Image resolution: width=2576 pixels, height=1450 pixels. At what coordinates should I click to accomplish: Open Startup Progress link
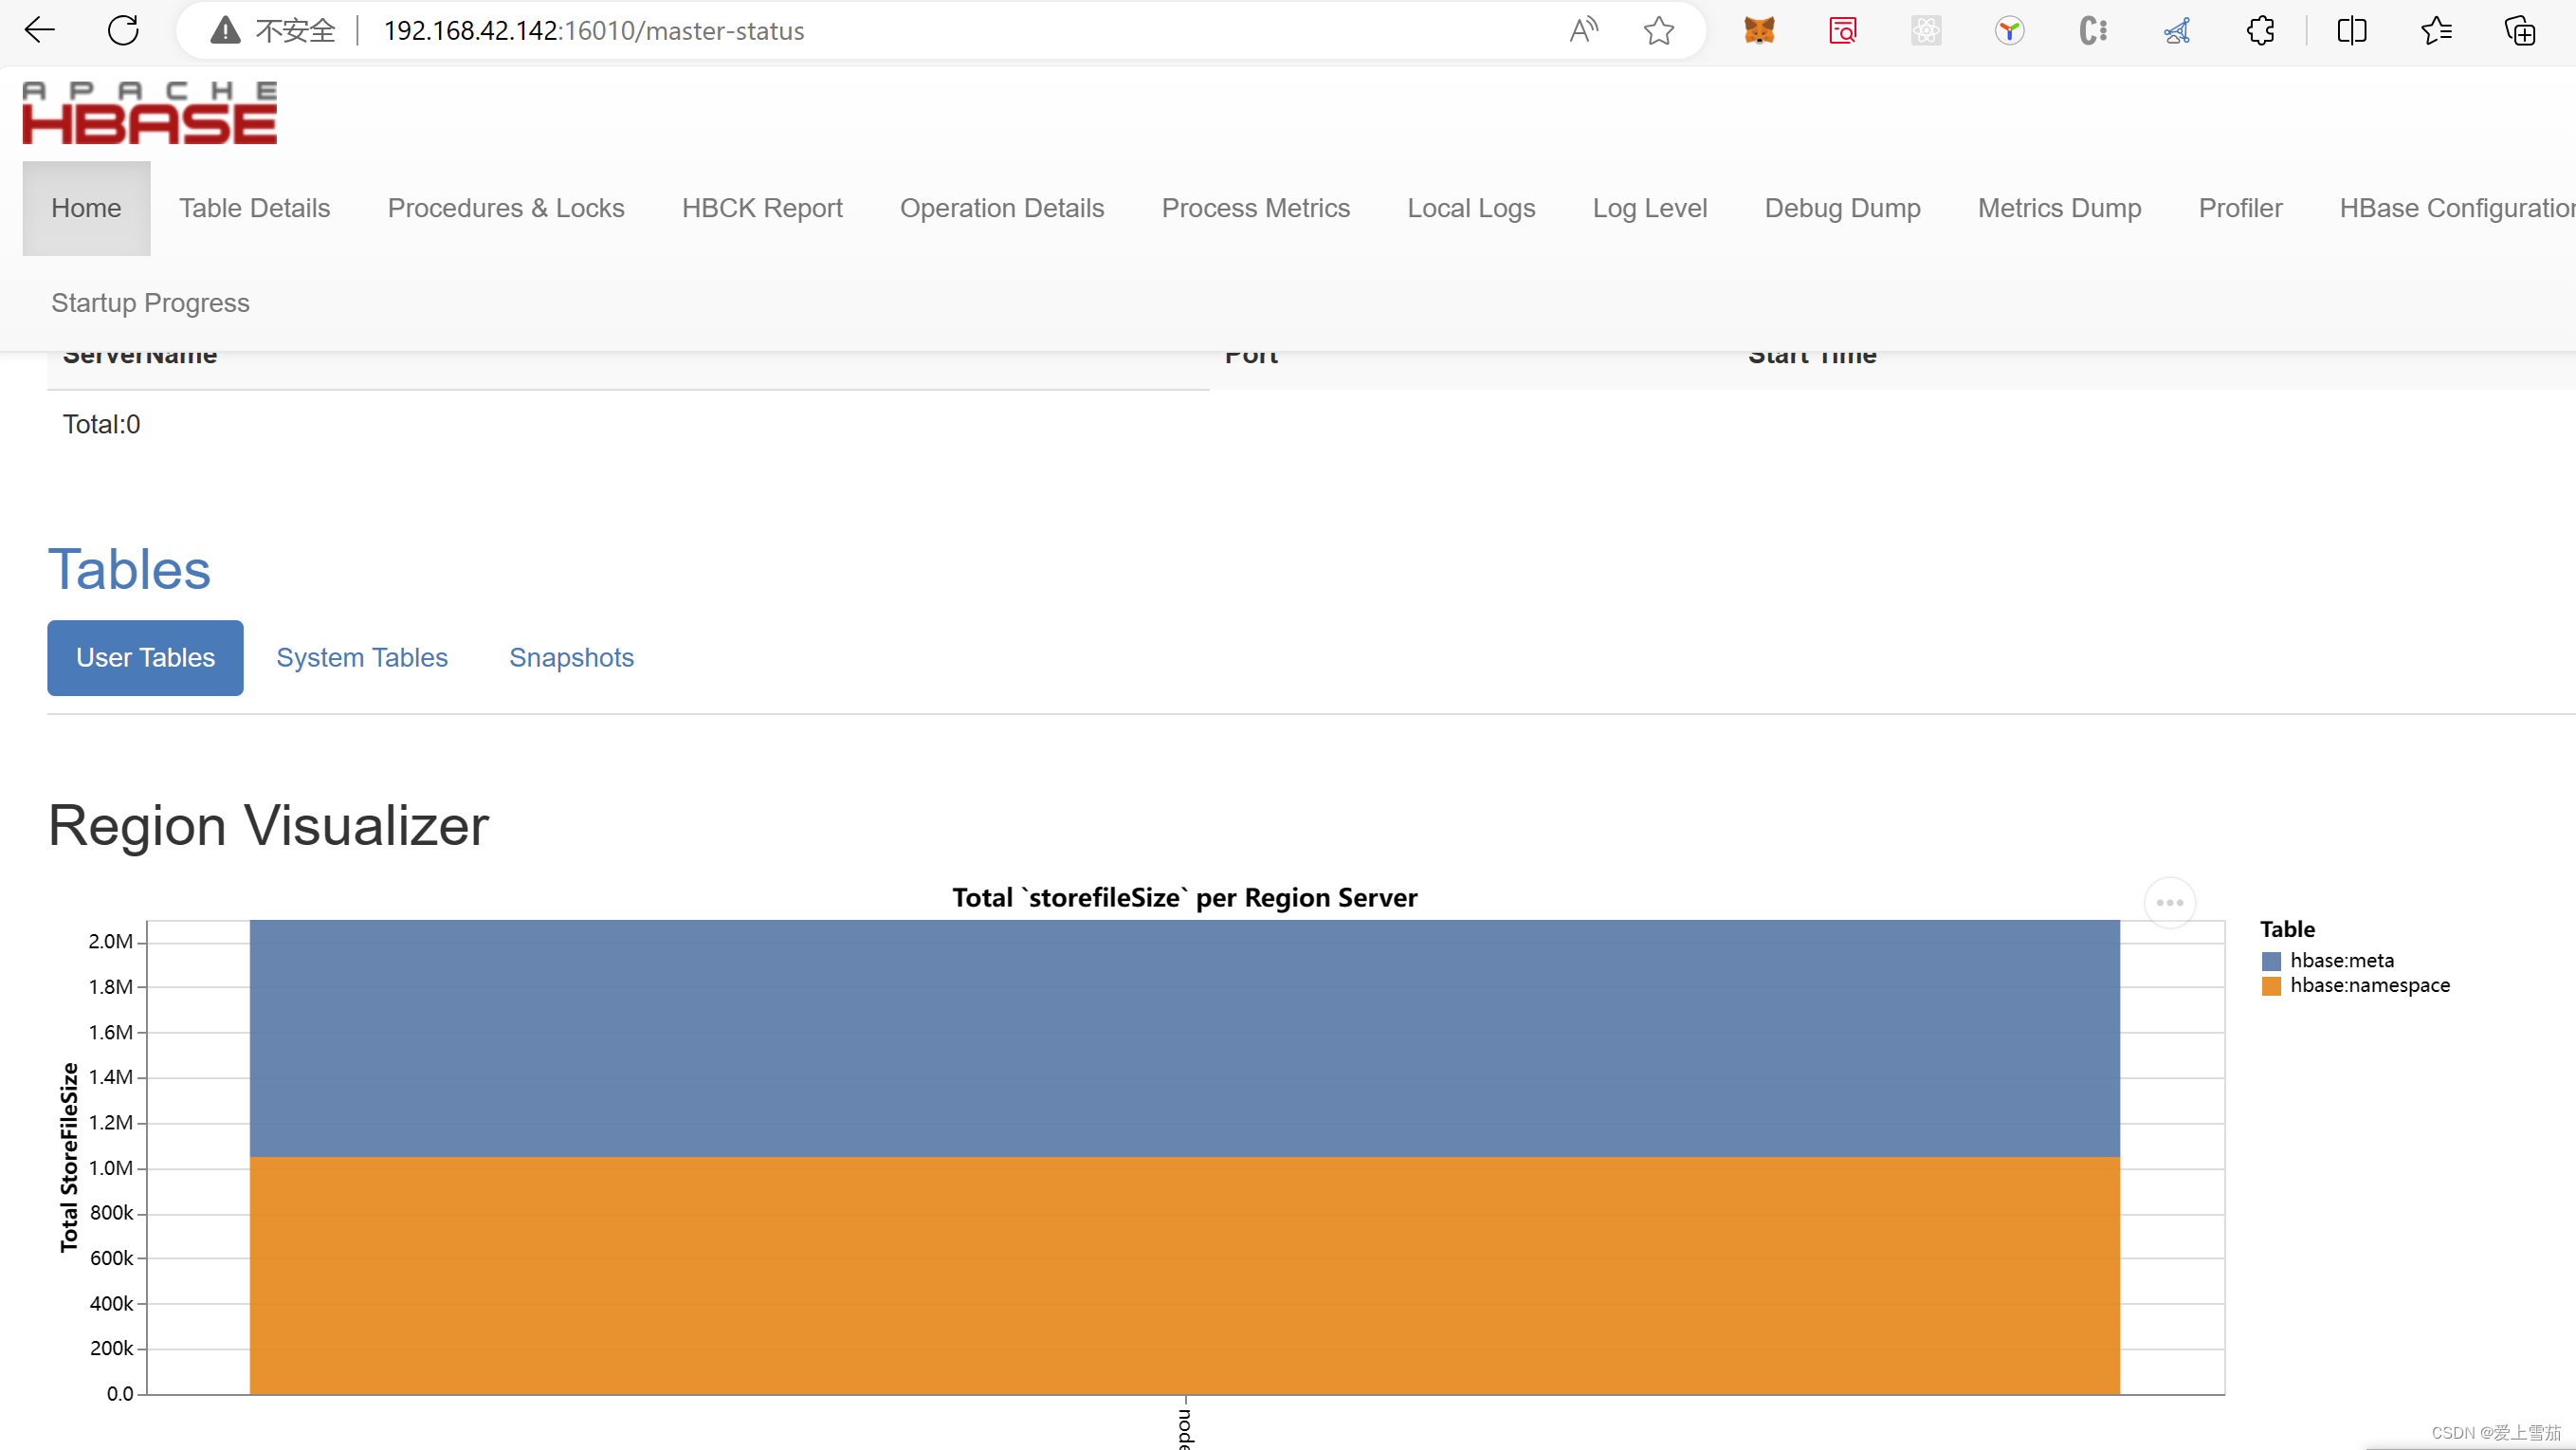pyautogui.click(x=150, y=303)
